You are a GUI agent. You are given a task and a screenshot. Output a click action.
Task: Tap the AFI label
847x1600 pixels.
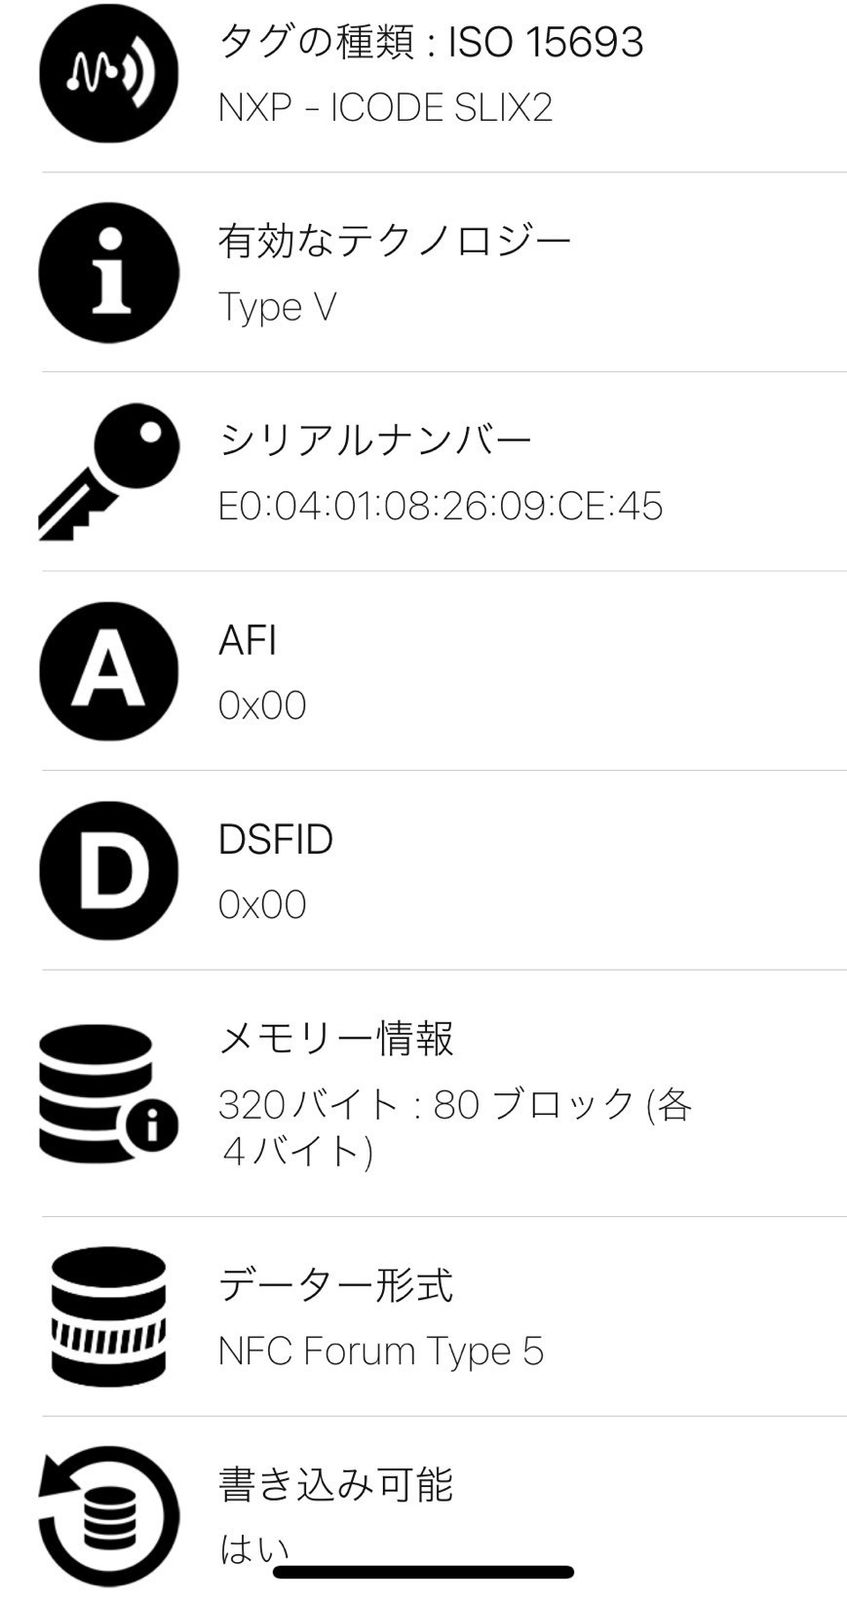pos(247,640)
